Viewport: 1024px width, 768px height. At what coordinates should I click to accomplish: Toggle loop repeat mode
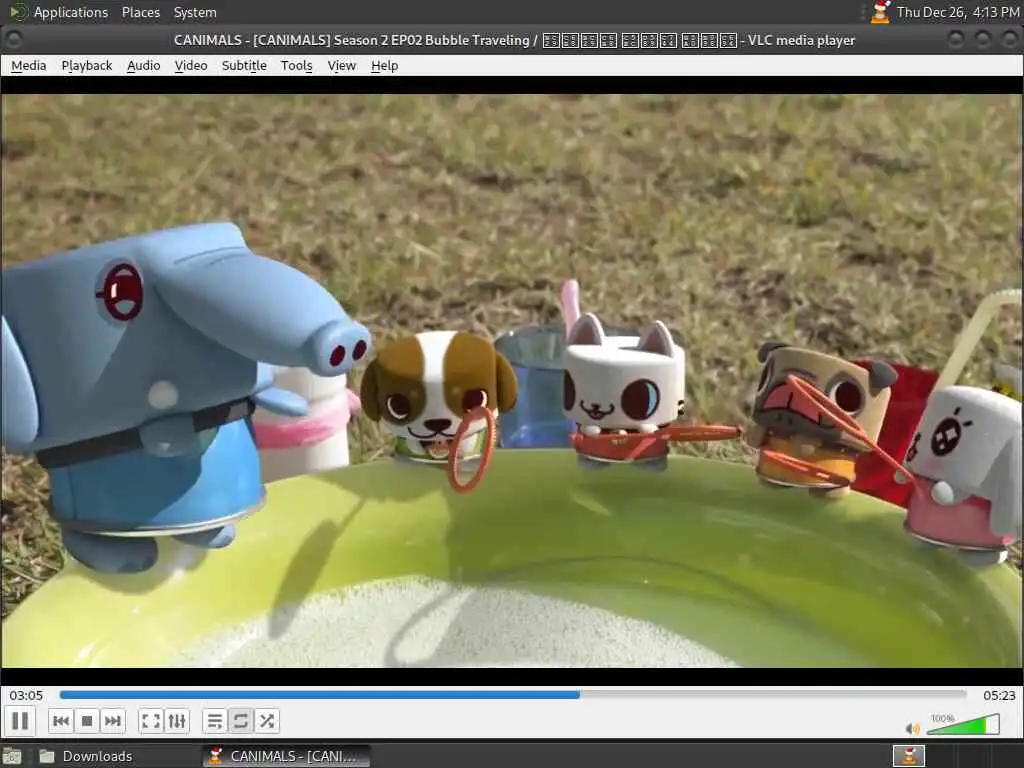click(x=240, y=721)
